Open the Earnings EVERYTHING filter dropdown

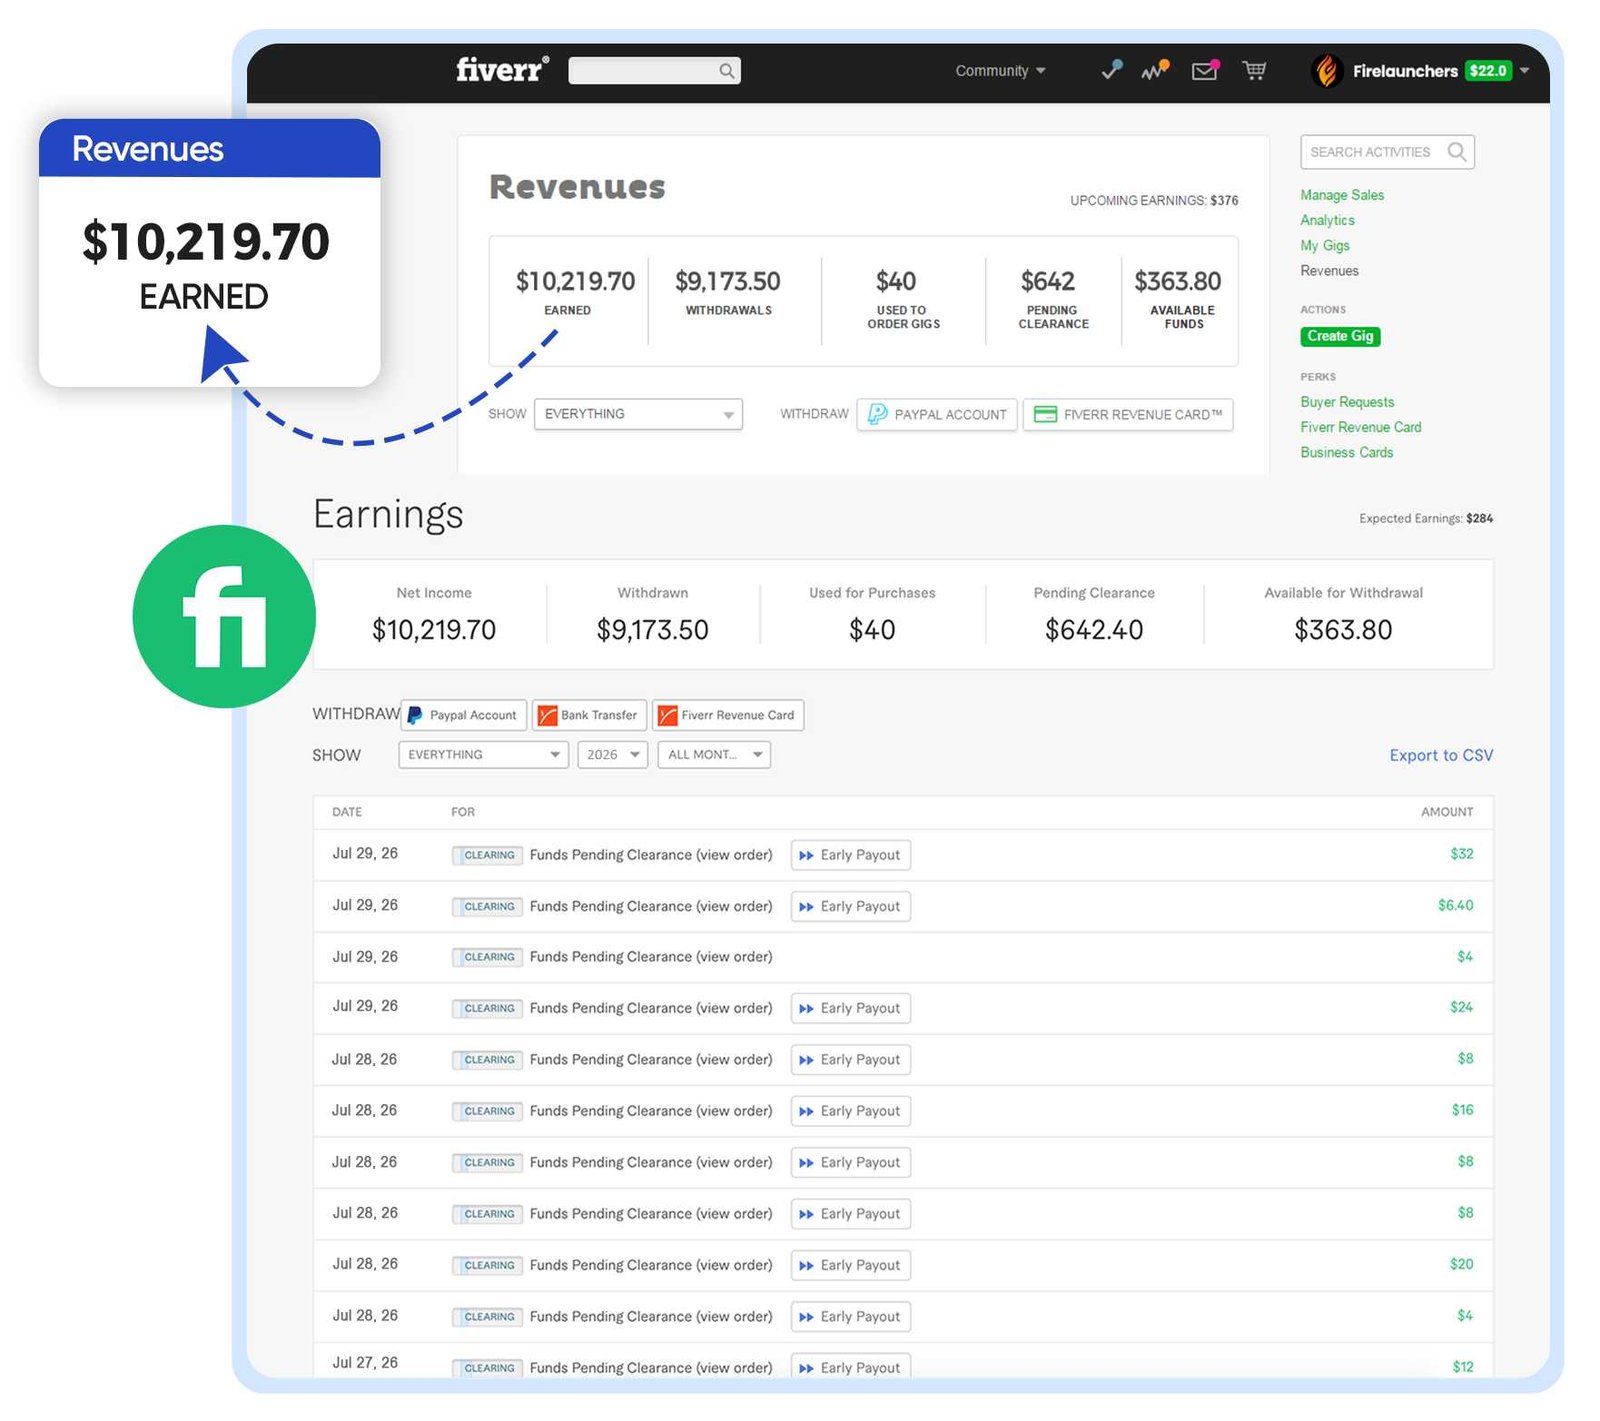[x=483, y=755]
